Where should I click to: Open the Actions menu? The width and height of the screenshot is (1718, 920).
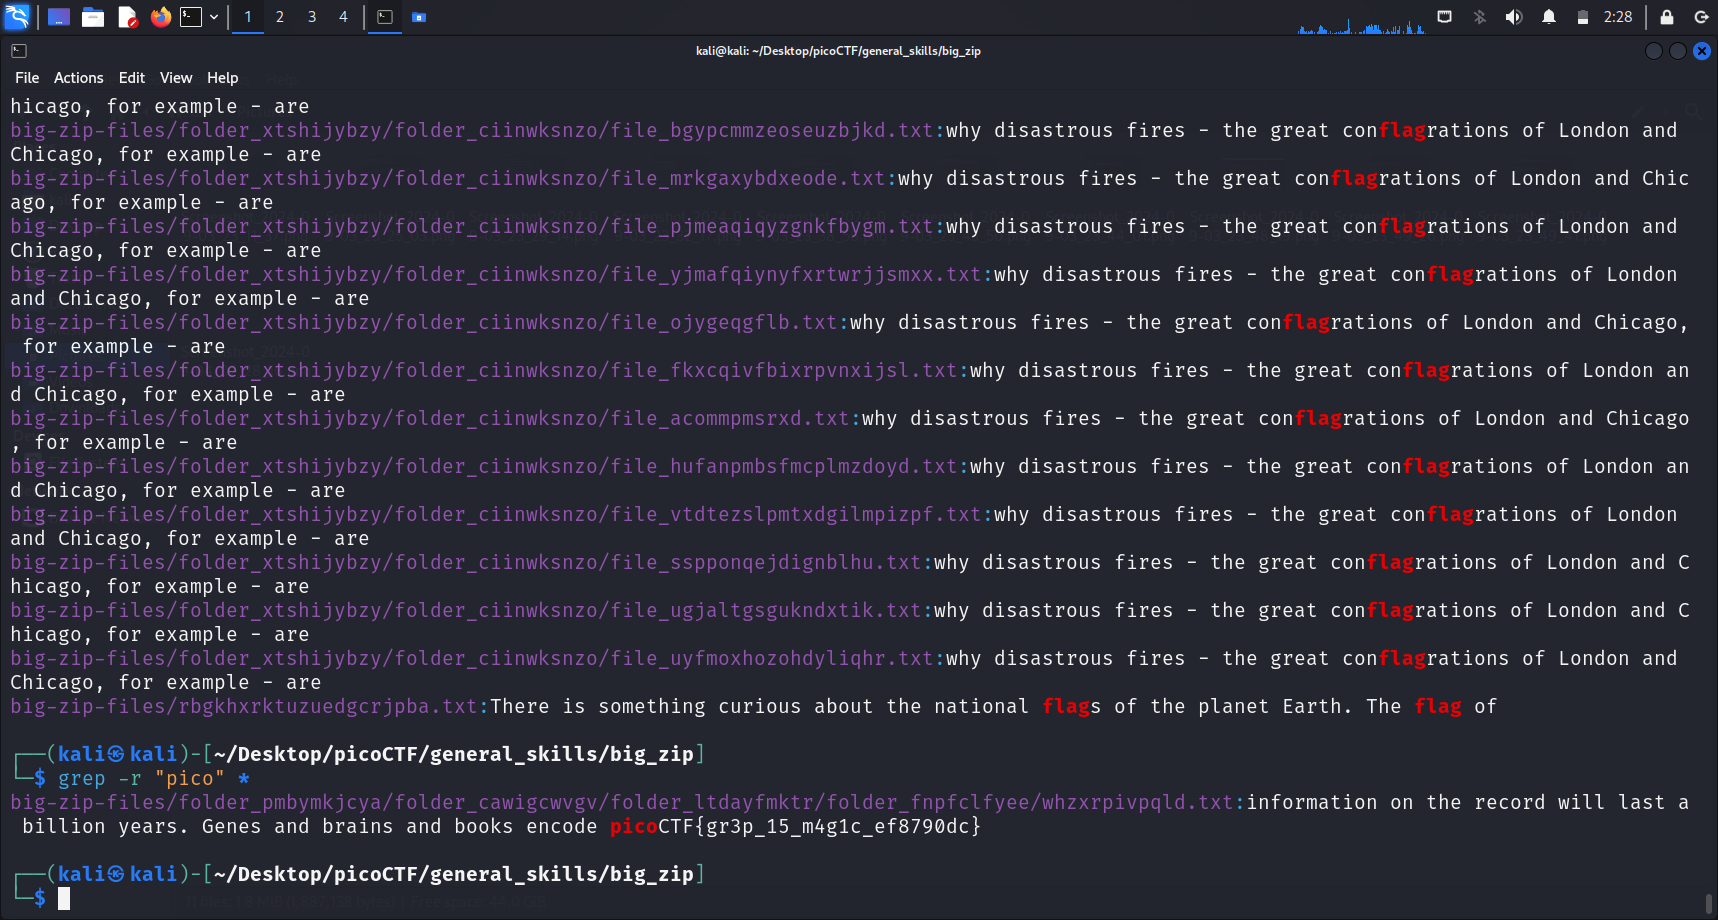click(78, 78)
